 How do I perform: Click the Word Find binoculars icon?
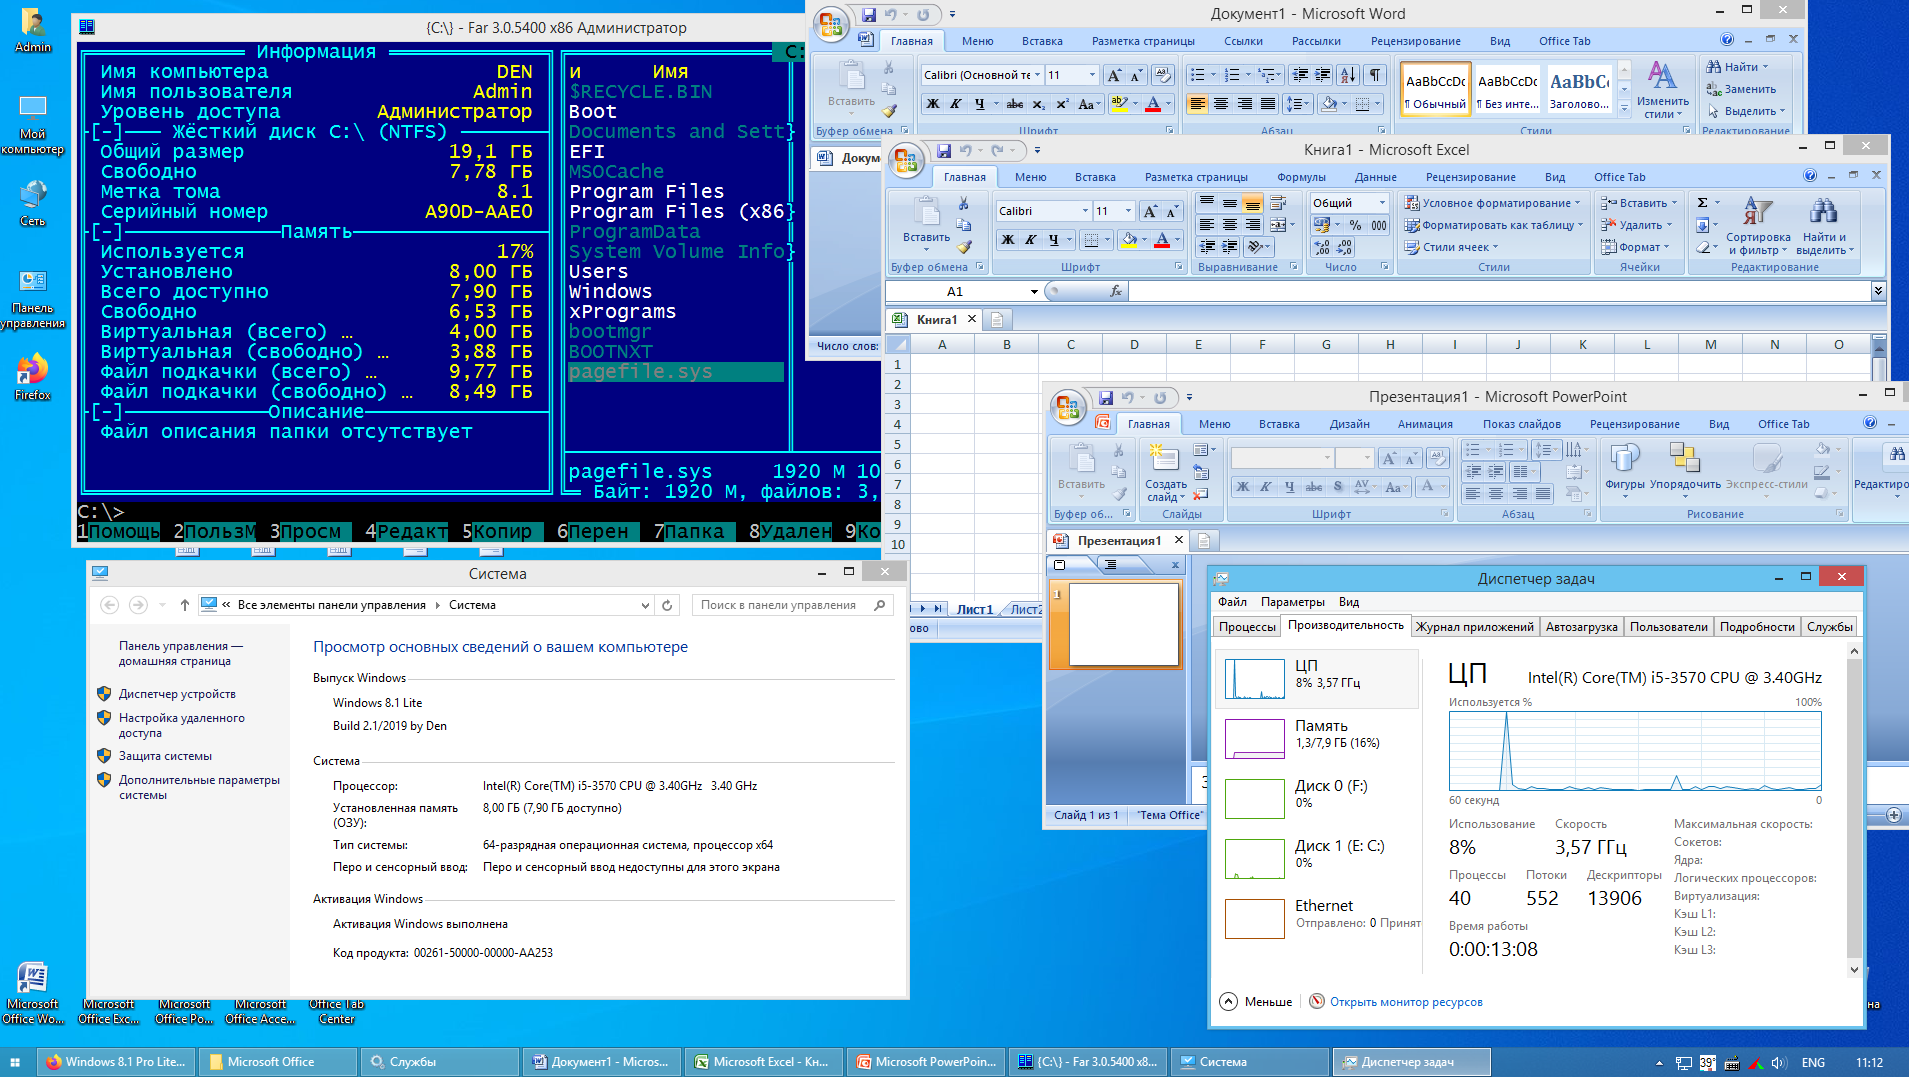1714,67
